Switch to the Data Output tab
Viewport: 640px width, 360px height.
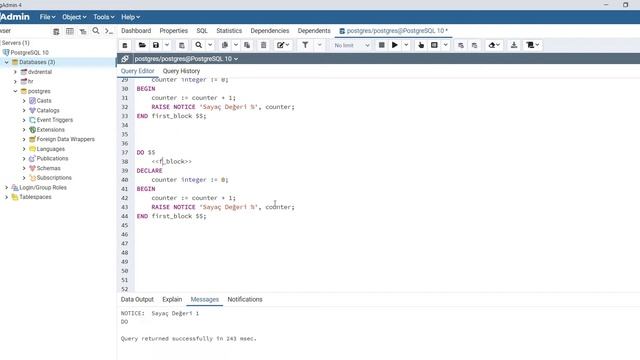[x=137, y=299]
